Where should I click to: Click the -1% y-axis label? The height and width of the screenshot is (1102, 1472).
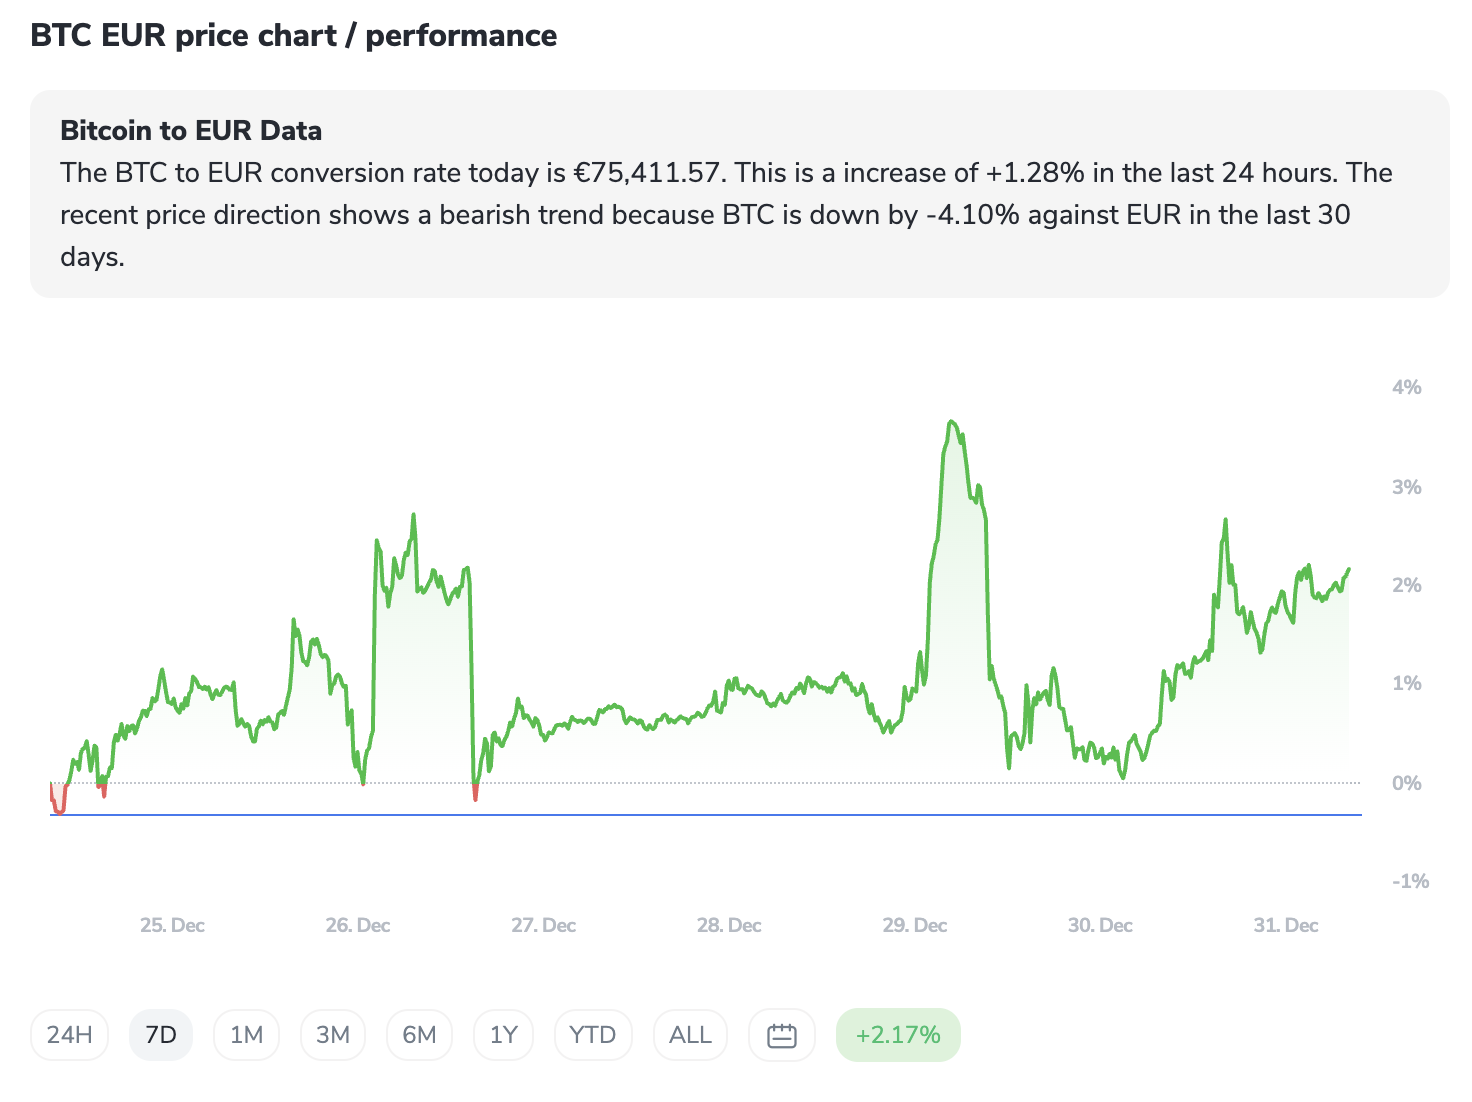point(1410,881)
